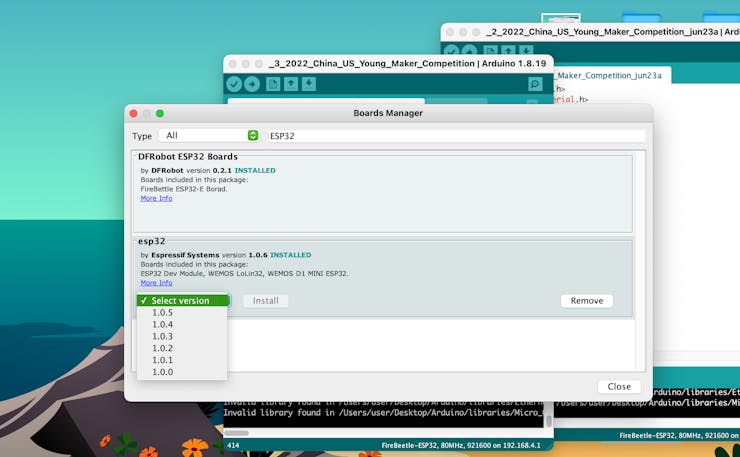Select version 1.0.5 from list
This screenshot has height=457, width=740.
182,313
